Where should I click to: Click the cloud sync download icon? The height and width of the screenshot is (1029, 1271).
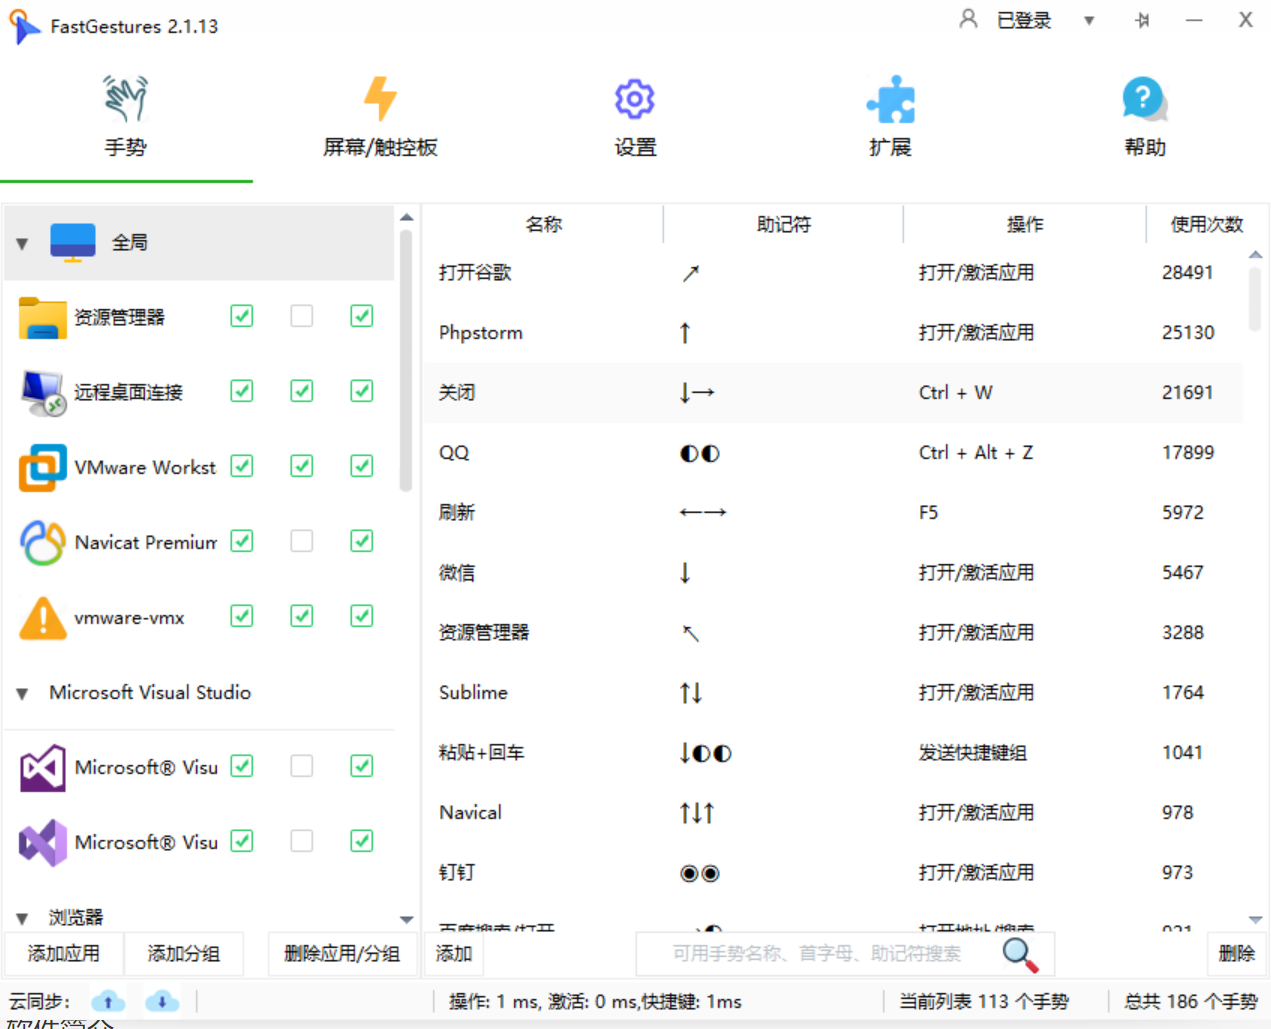pos(162,1001)
